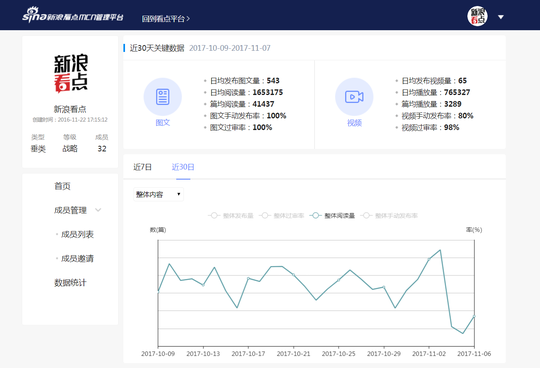Click the 近30天关键数据 heading

click(x=157, y=48)
